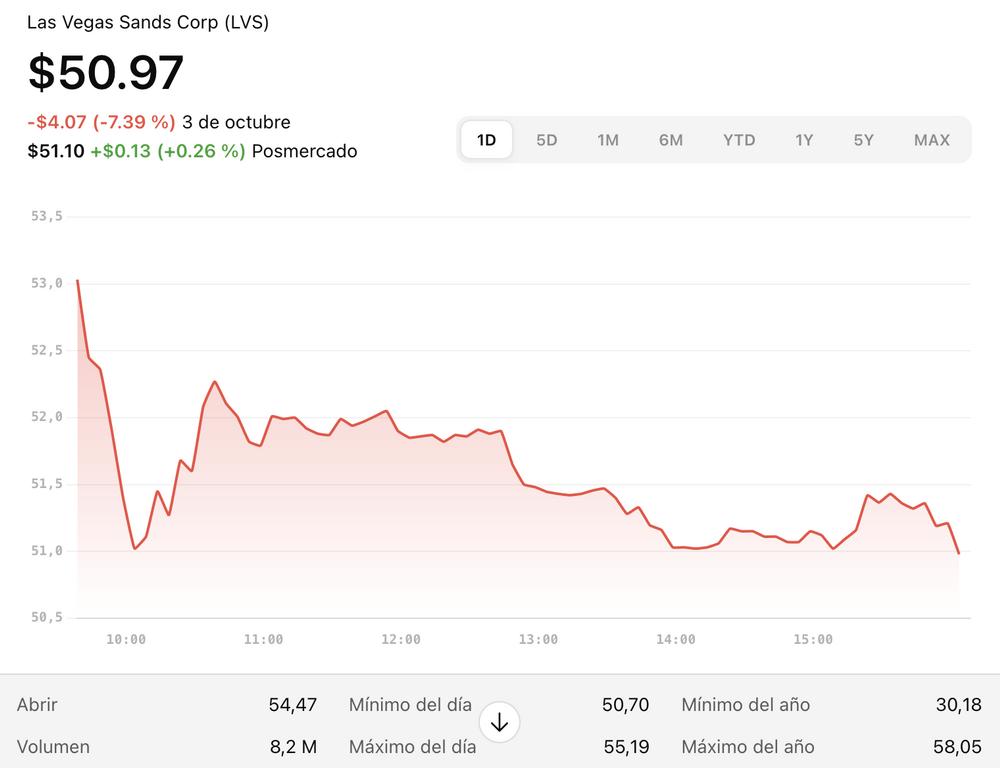Click the Posmercado after-hours price line
The width and height of the screenshot is (1000, 768).
click(192, 151)
